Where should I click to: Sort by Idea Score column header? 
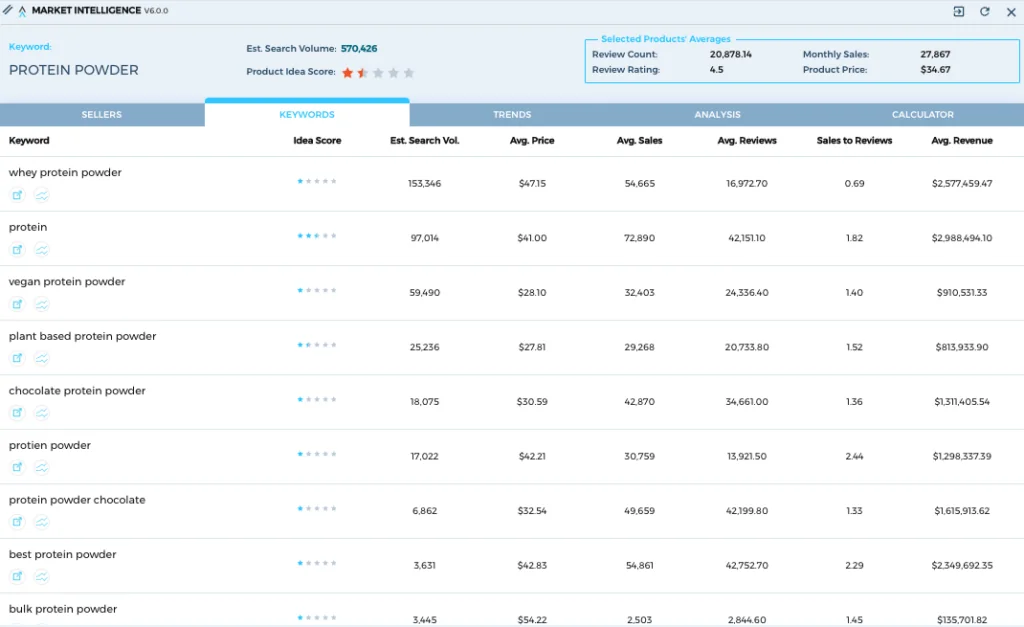[317, 141]
